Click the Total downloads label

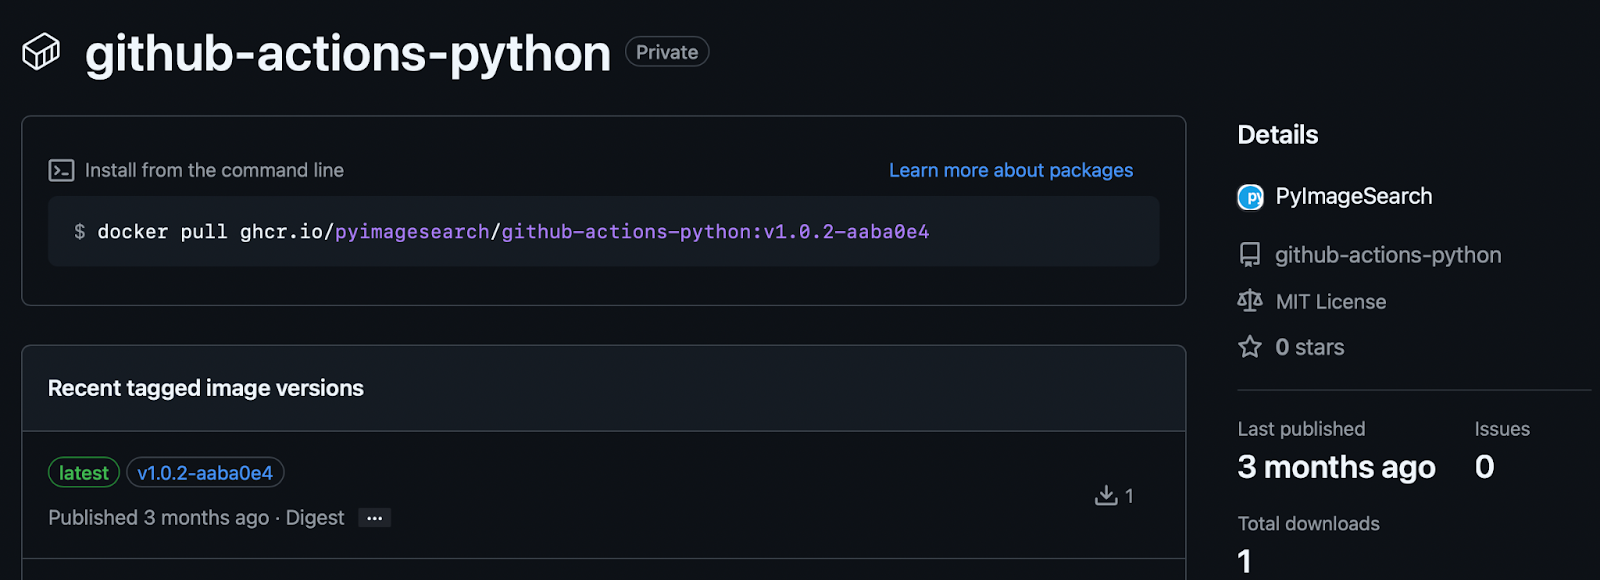1309,524
